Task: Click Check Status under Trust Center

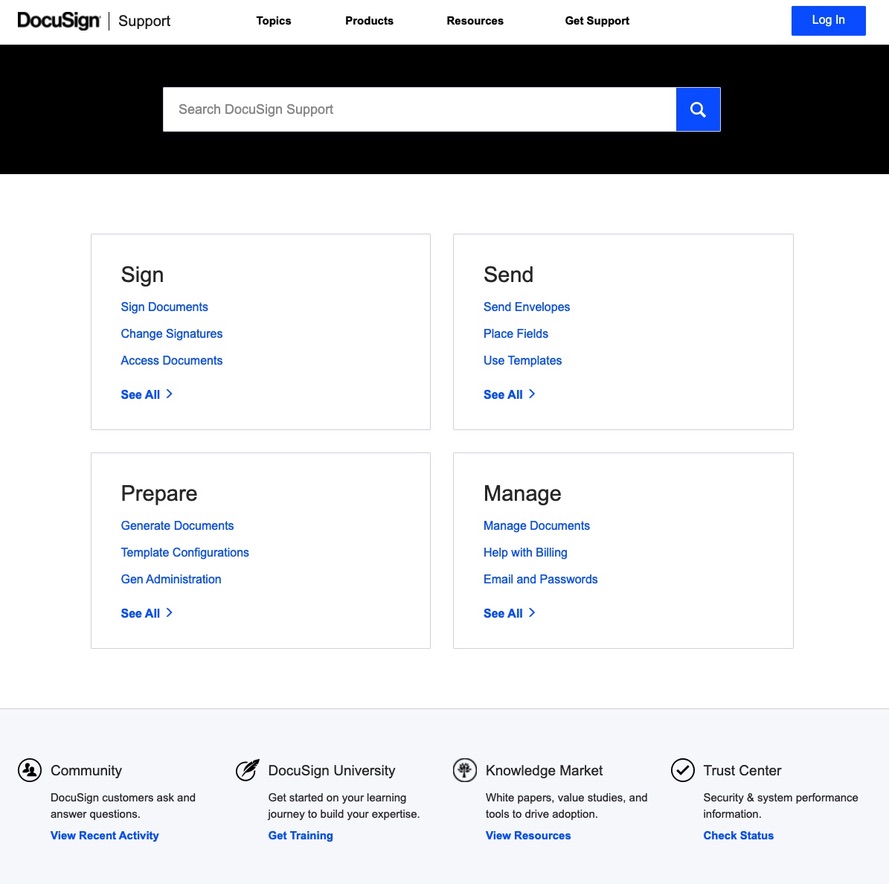Action: coord(739,835)
